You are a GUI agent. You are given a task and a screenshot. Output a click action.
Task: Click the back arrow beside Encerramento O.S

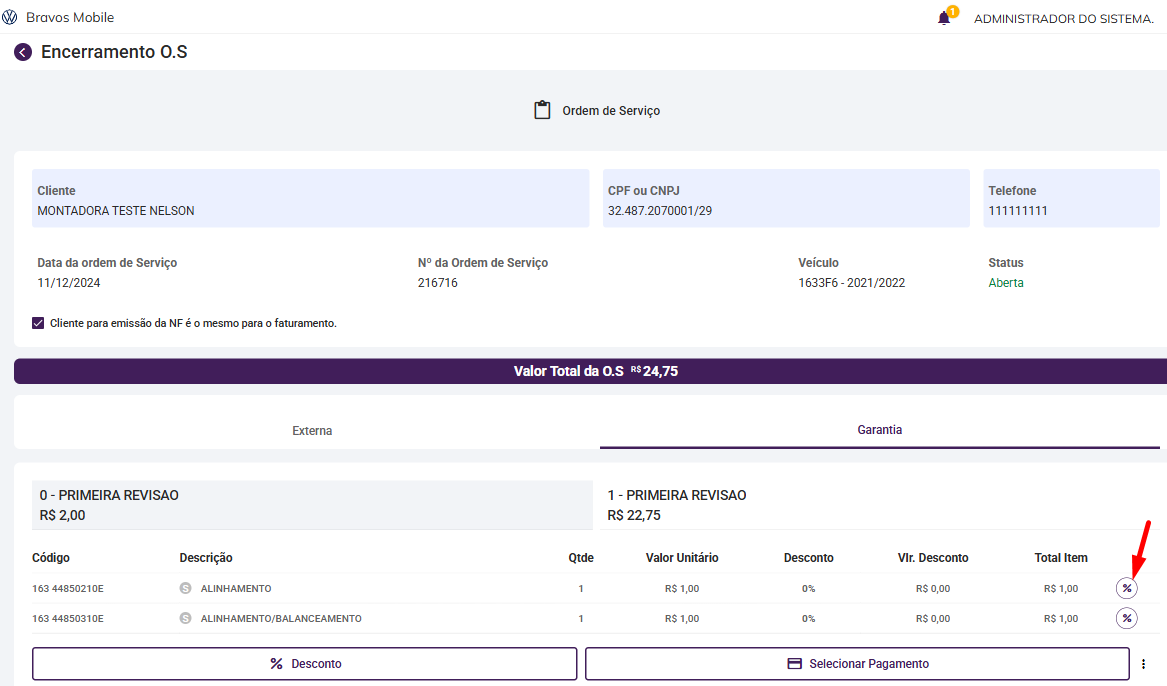click(23, 52)
